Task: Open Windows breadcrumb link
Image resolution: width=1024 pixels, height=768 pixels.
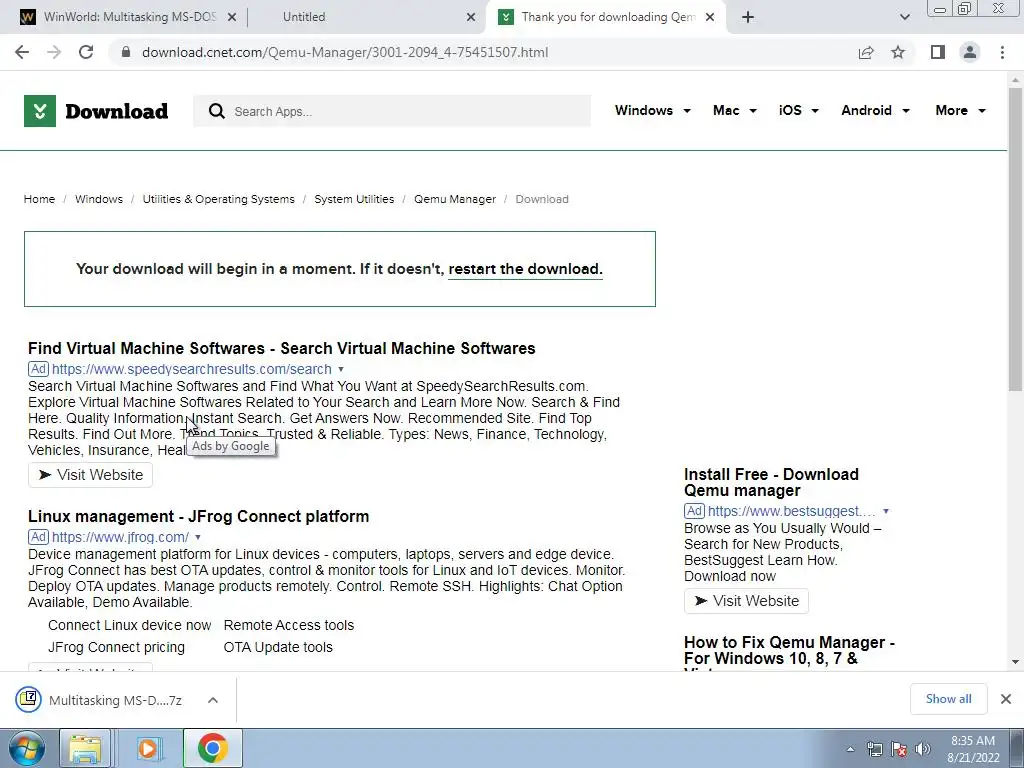Action: pyautogui.click(x=99, y=199)
